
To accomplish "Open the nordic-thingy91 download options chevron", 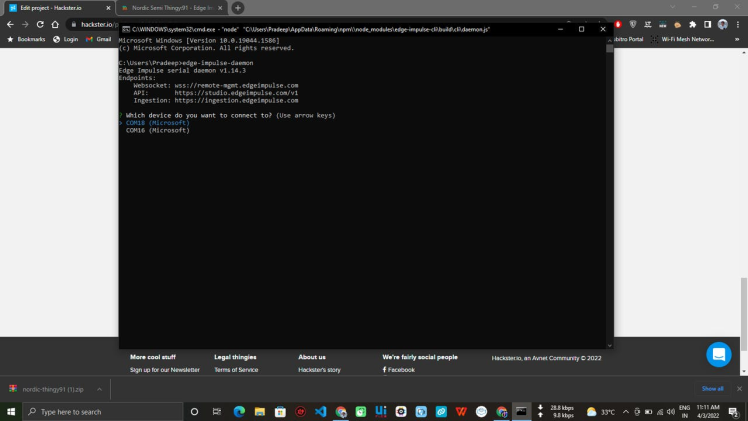I will (x=101, y=388).
